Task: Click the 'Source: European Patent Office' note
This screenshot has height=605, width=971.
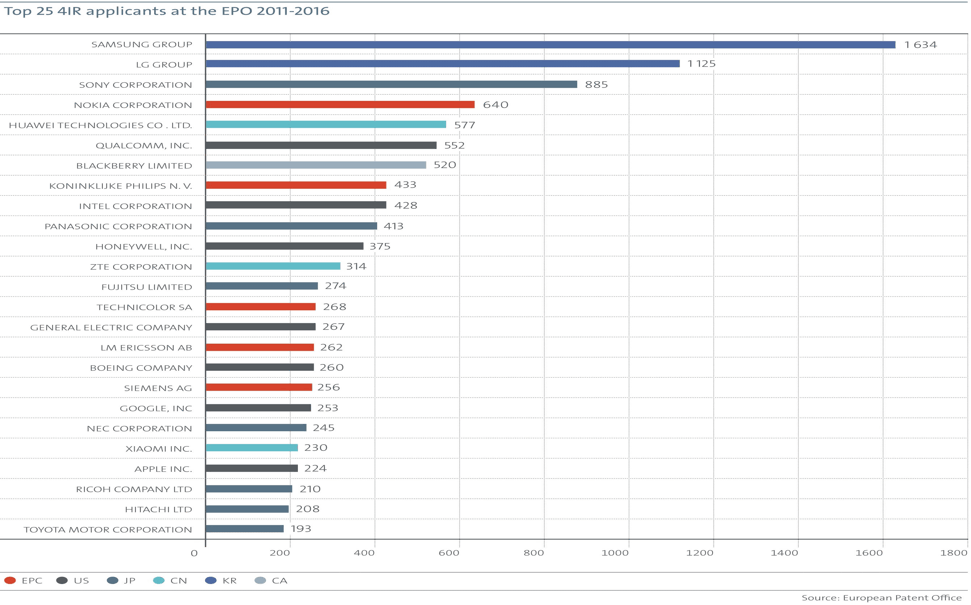Action: 882,598
